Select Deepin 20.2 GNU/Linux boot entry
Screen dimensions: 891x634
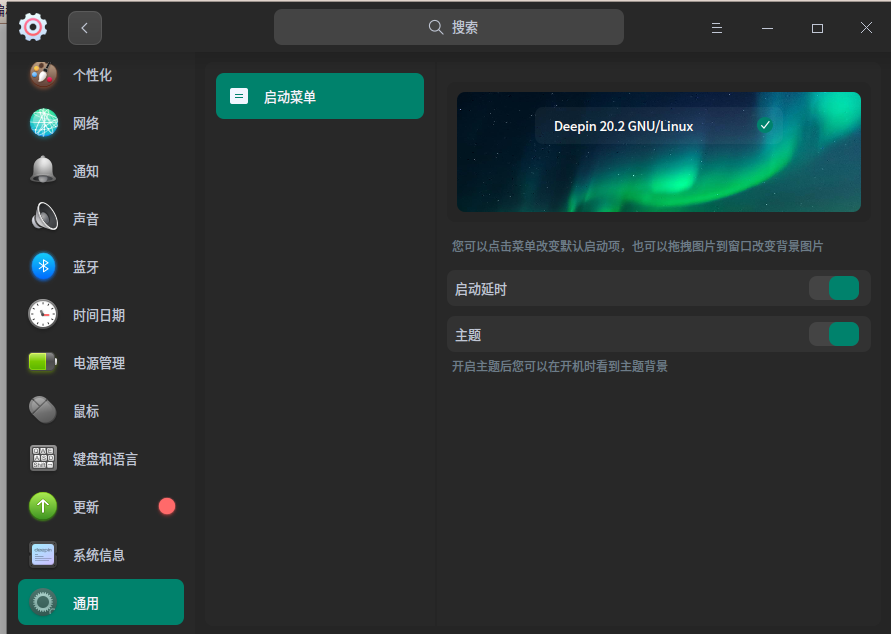[x=659, y=126]
